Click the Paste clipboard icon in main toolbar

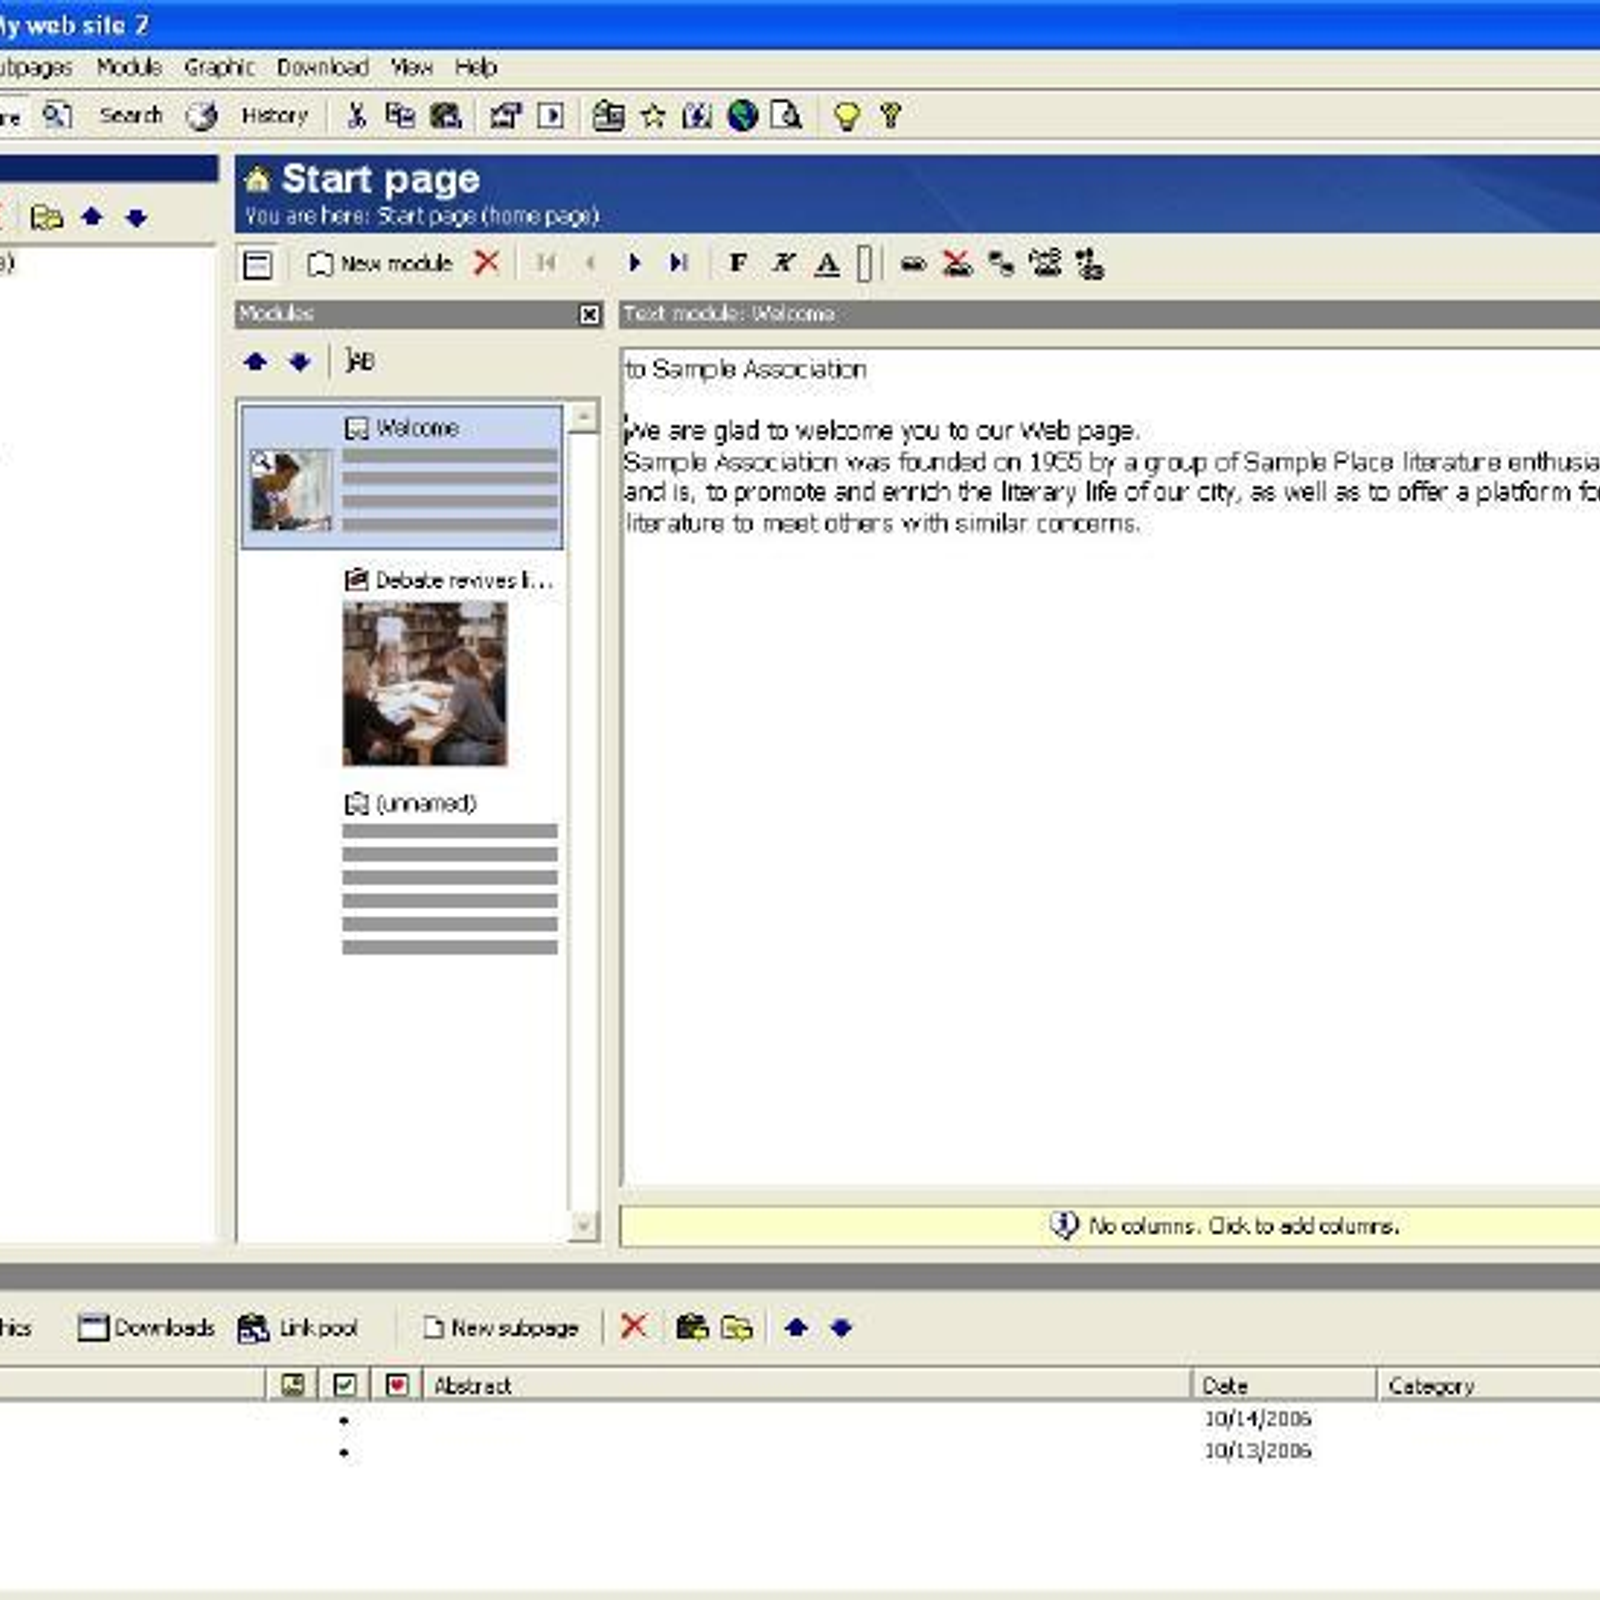coord(445,115)
